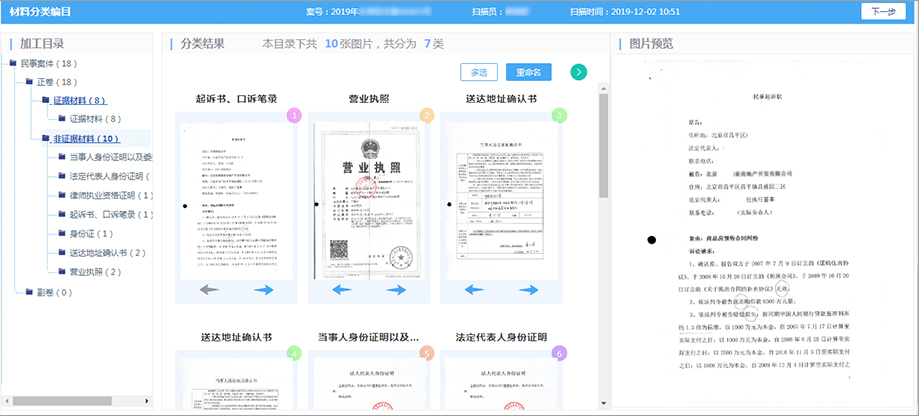Click the 重命名 rename button
Viewport: 919px width, 416px height.
[528, 72]
